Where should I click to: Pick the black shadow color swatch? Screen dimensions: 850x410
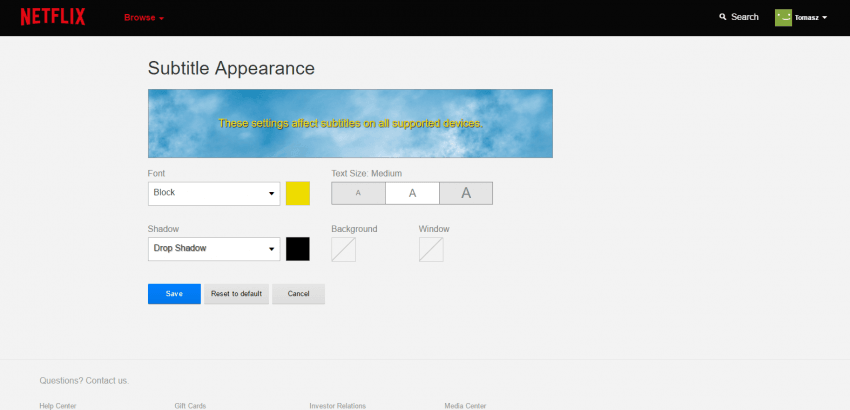(x=298, y=249)
